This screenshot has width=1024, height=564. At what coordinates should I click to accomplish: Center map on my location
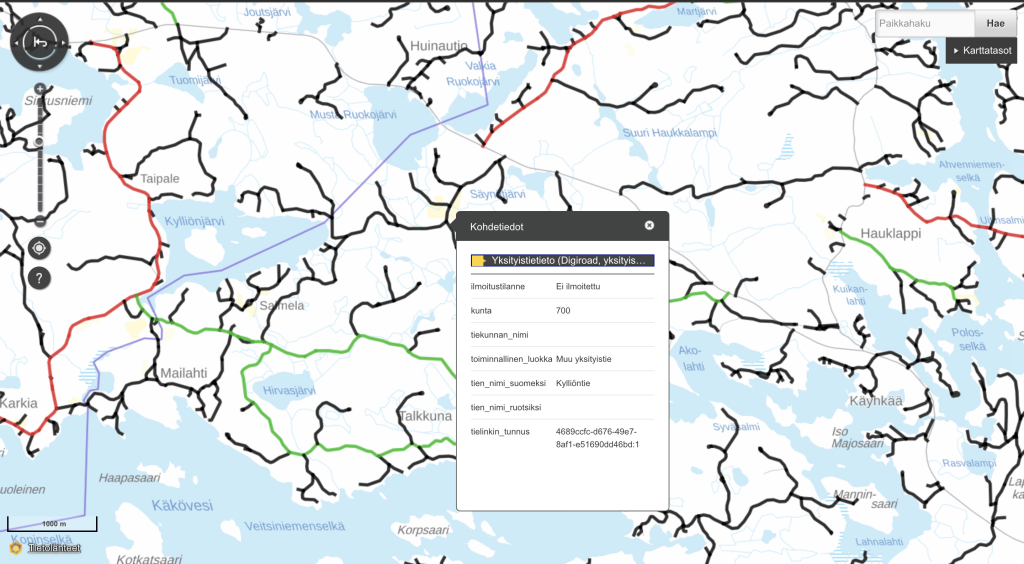click(x=39, y=248)
